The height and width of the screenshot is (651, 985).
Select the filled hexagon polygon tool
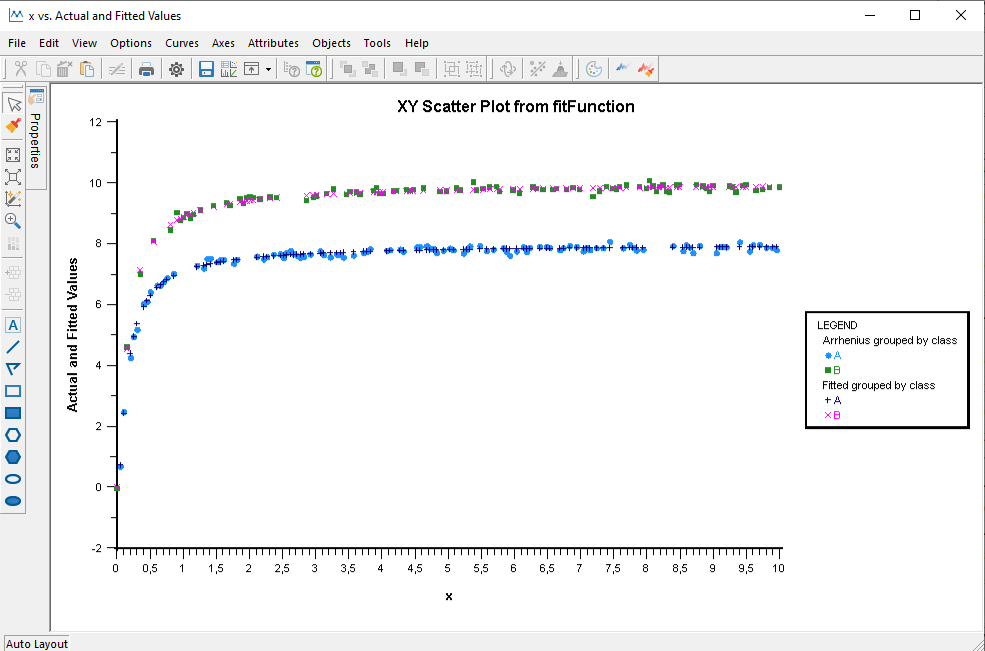tap(13, 457)
